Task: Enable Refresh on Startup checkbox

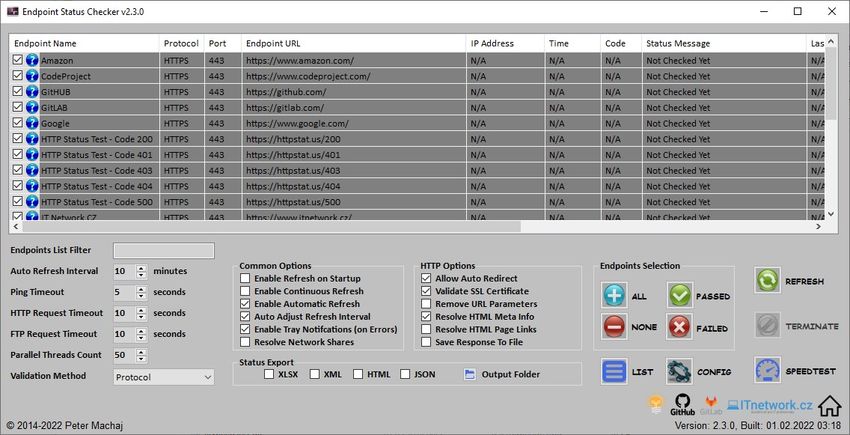Action: point(245,278)
